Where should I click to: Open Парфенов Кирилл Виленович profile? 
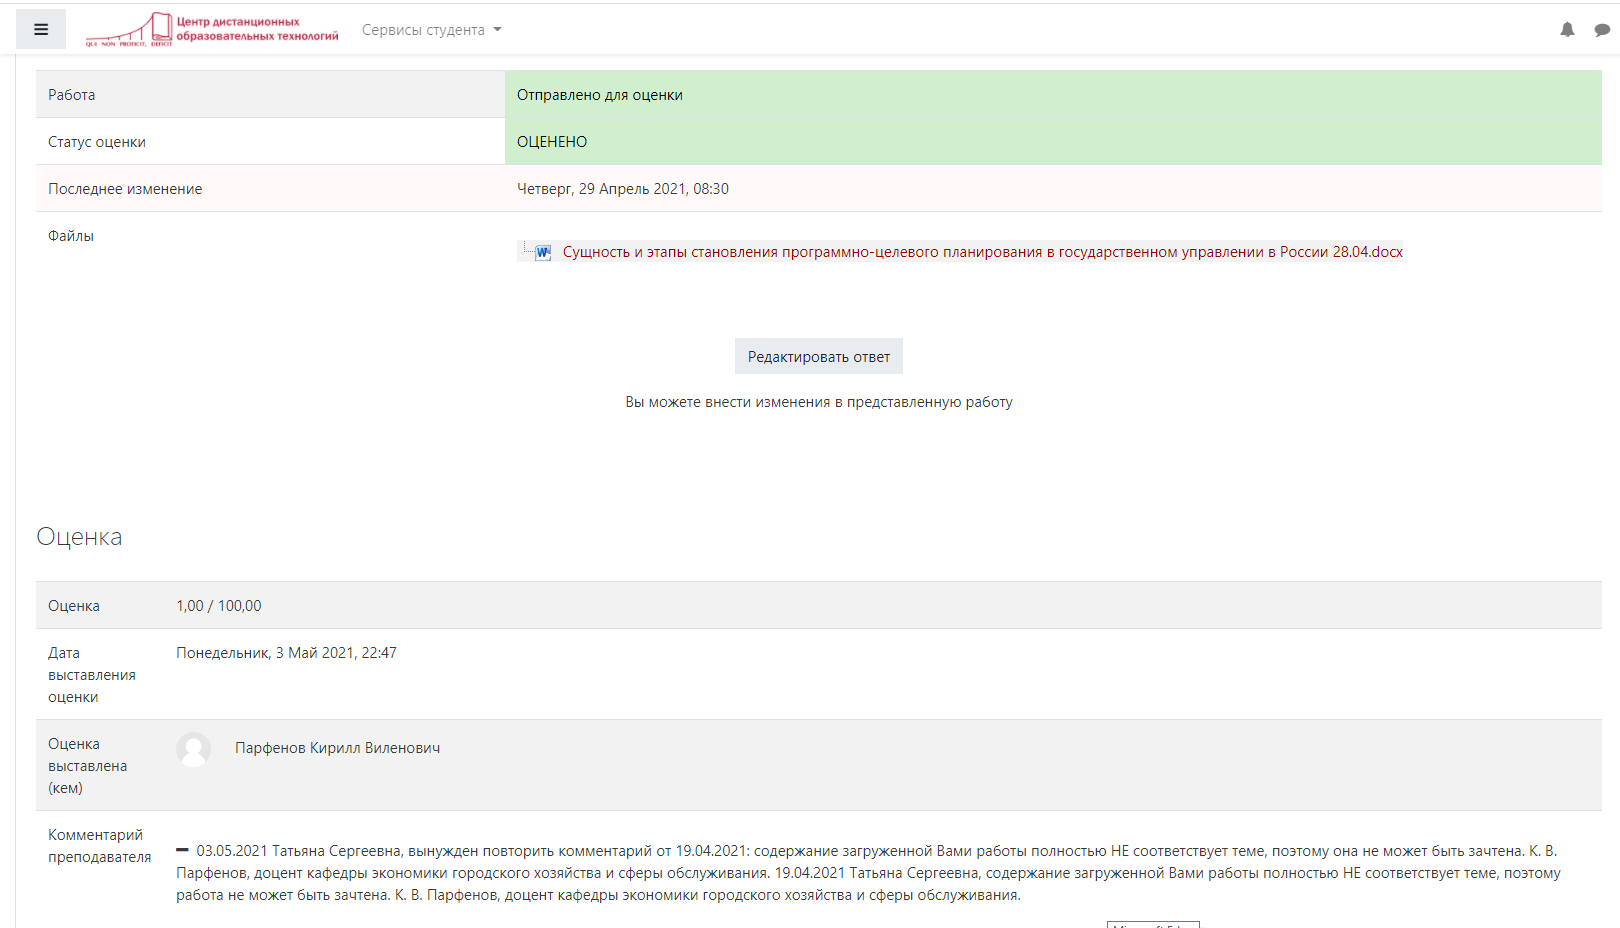[337, 748]
